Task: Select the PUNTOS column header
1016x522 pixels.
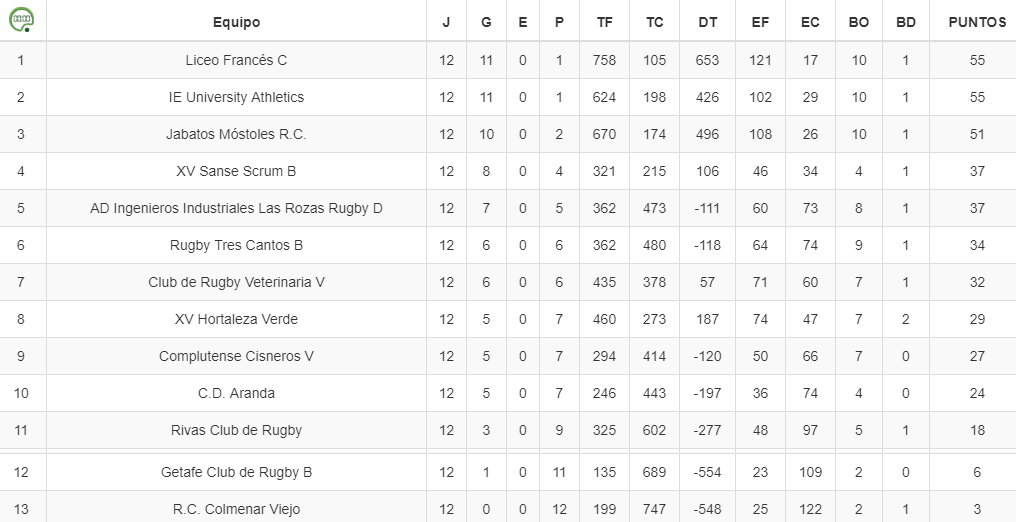Action: (977, 22)
